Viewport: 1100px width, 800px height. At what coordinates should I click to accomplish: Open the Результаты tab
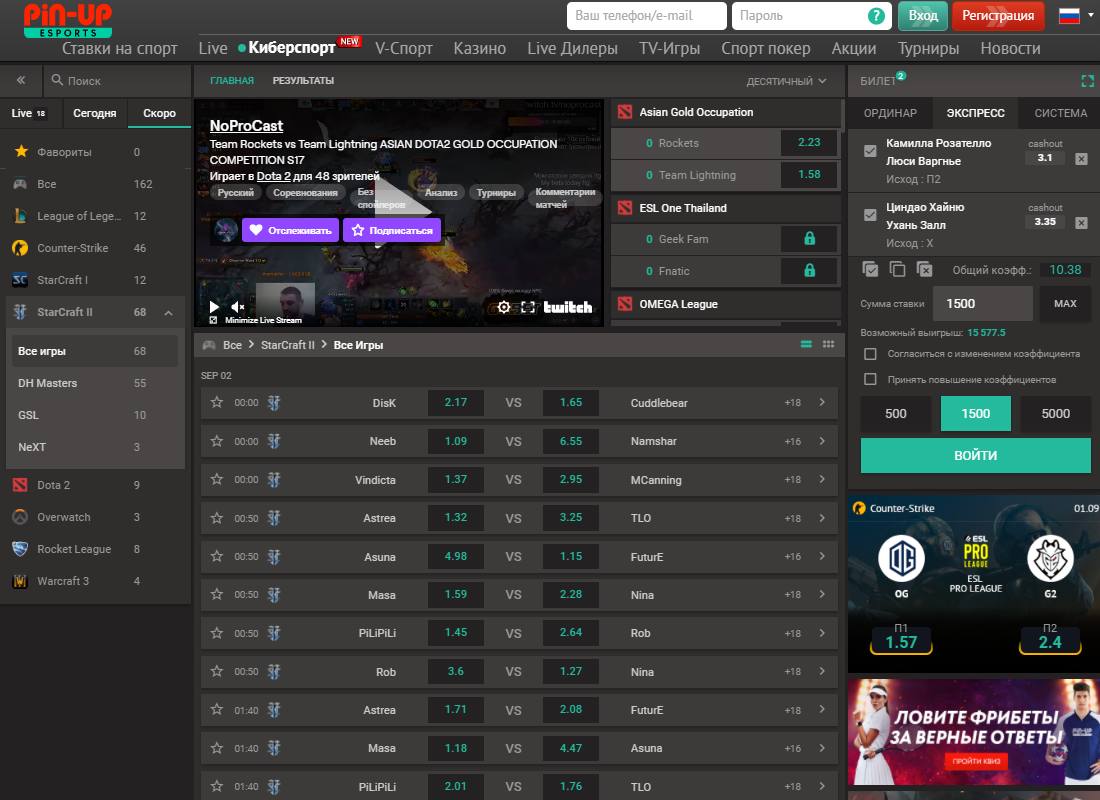303,81
